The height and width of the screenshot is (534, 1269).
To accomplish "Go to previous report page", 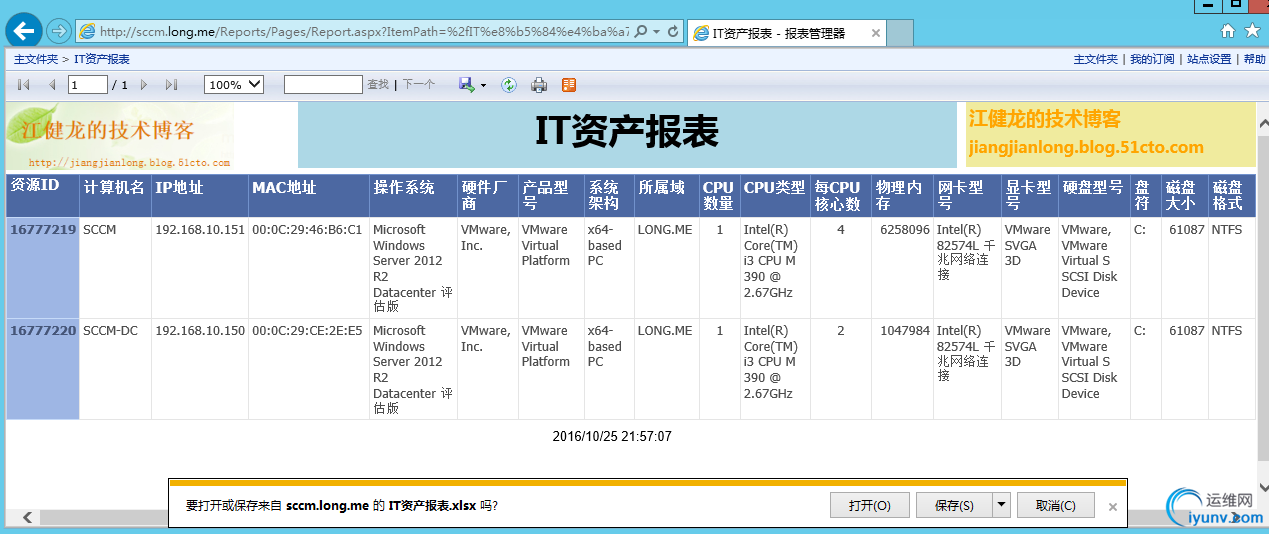I will click(x=51, y=85).
